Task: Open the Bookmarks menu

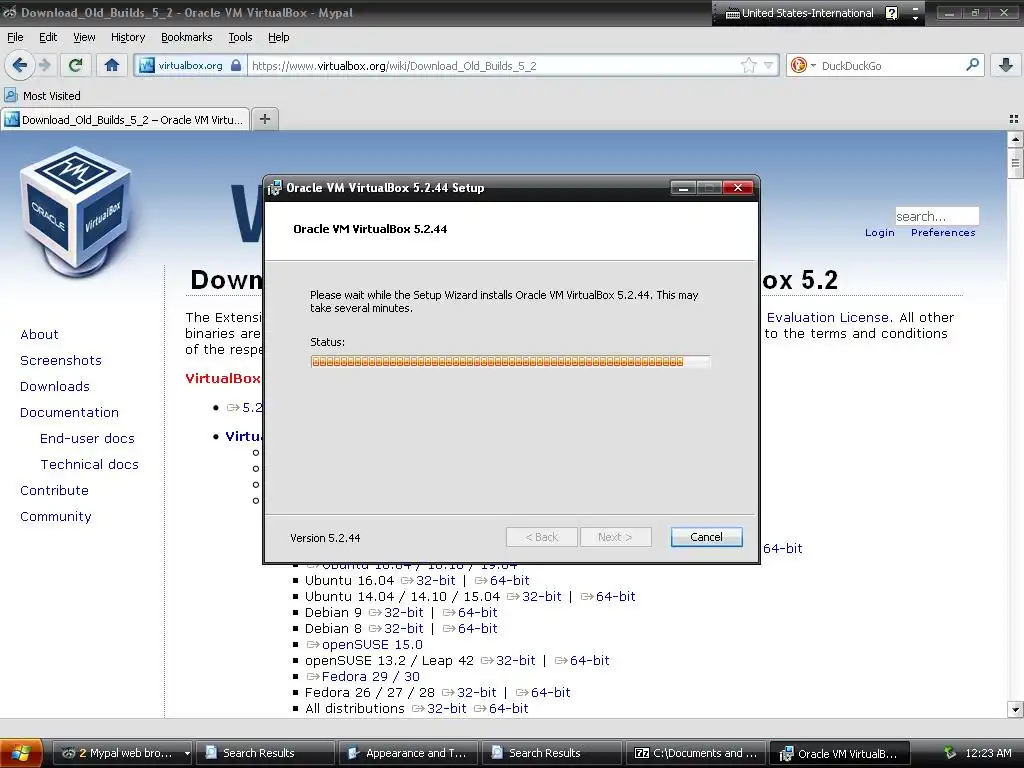Action: point(187,37)
